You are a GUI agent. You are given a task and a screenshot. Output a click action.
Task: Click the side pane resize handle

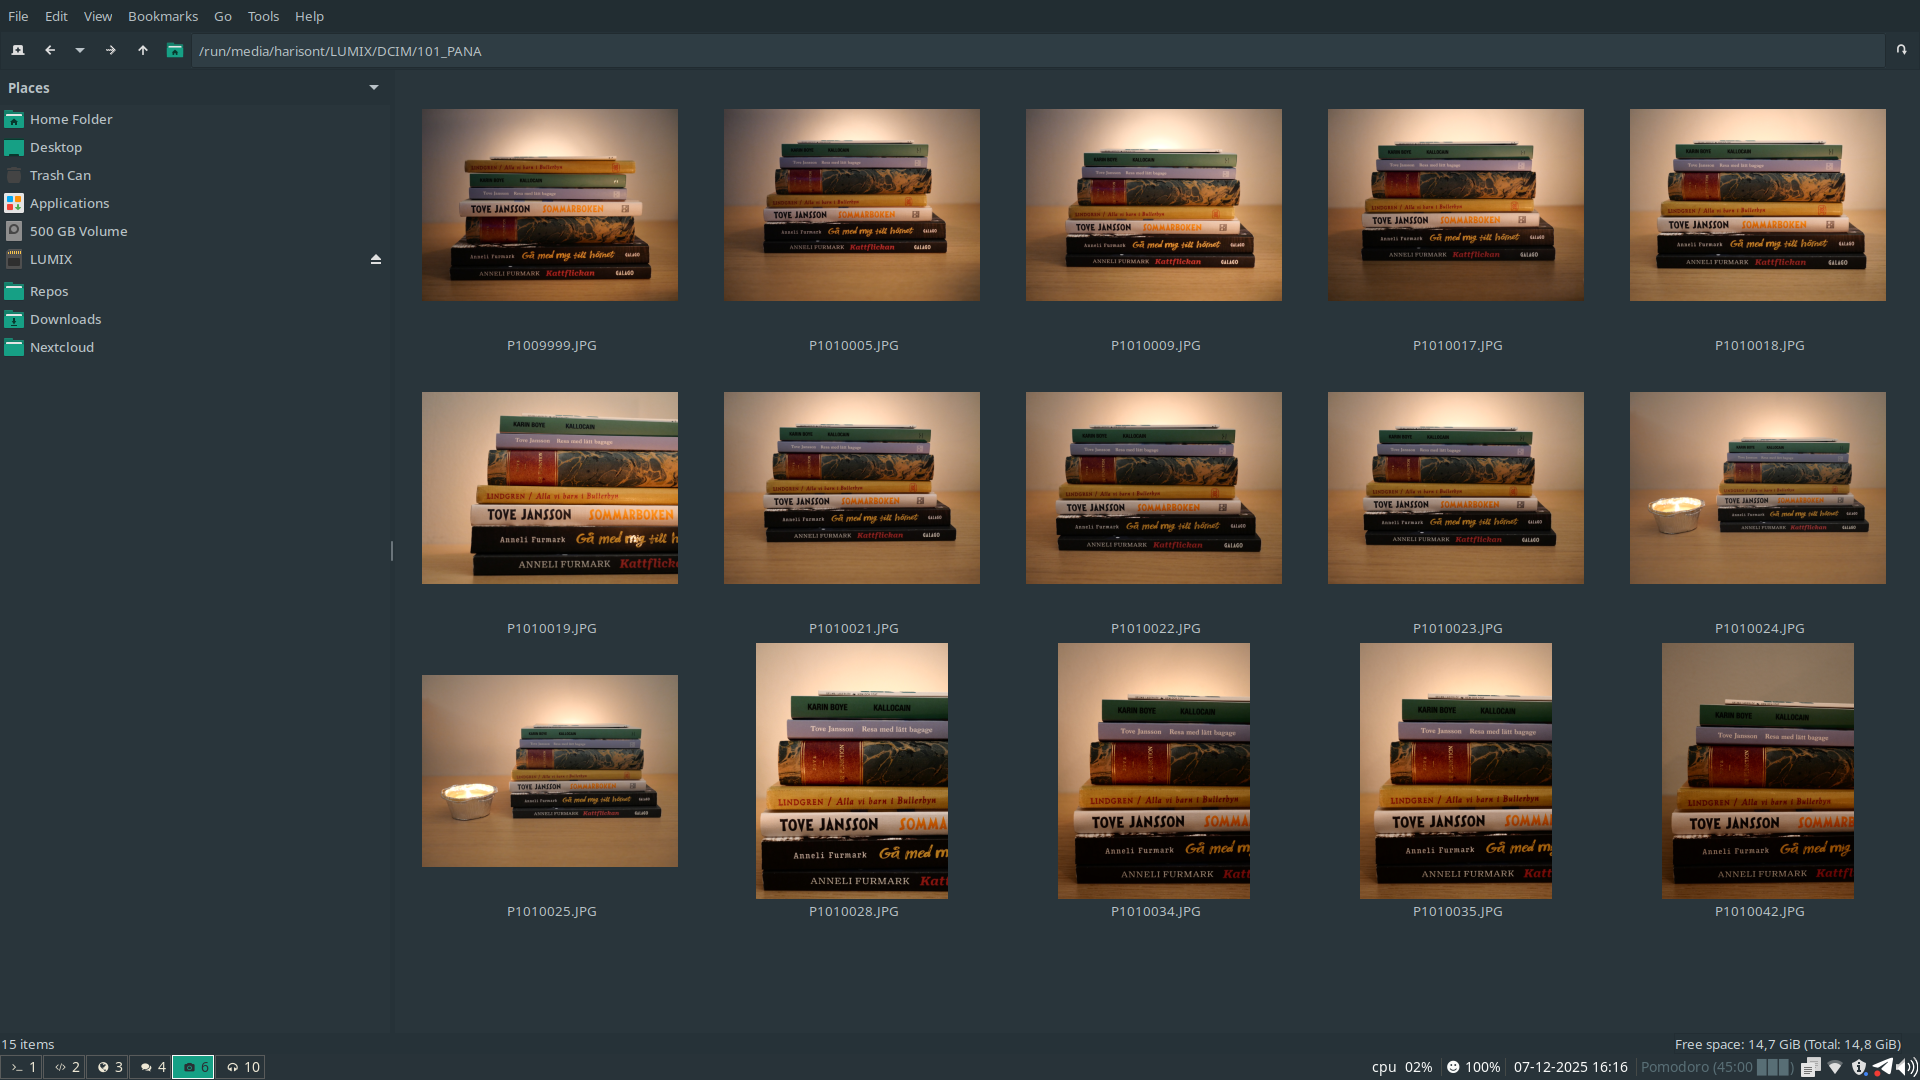tap(392, 551)
